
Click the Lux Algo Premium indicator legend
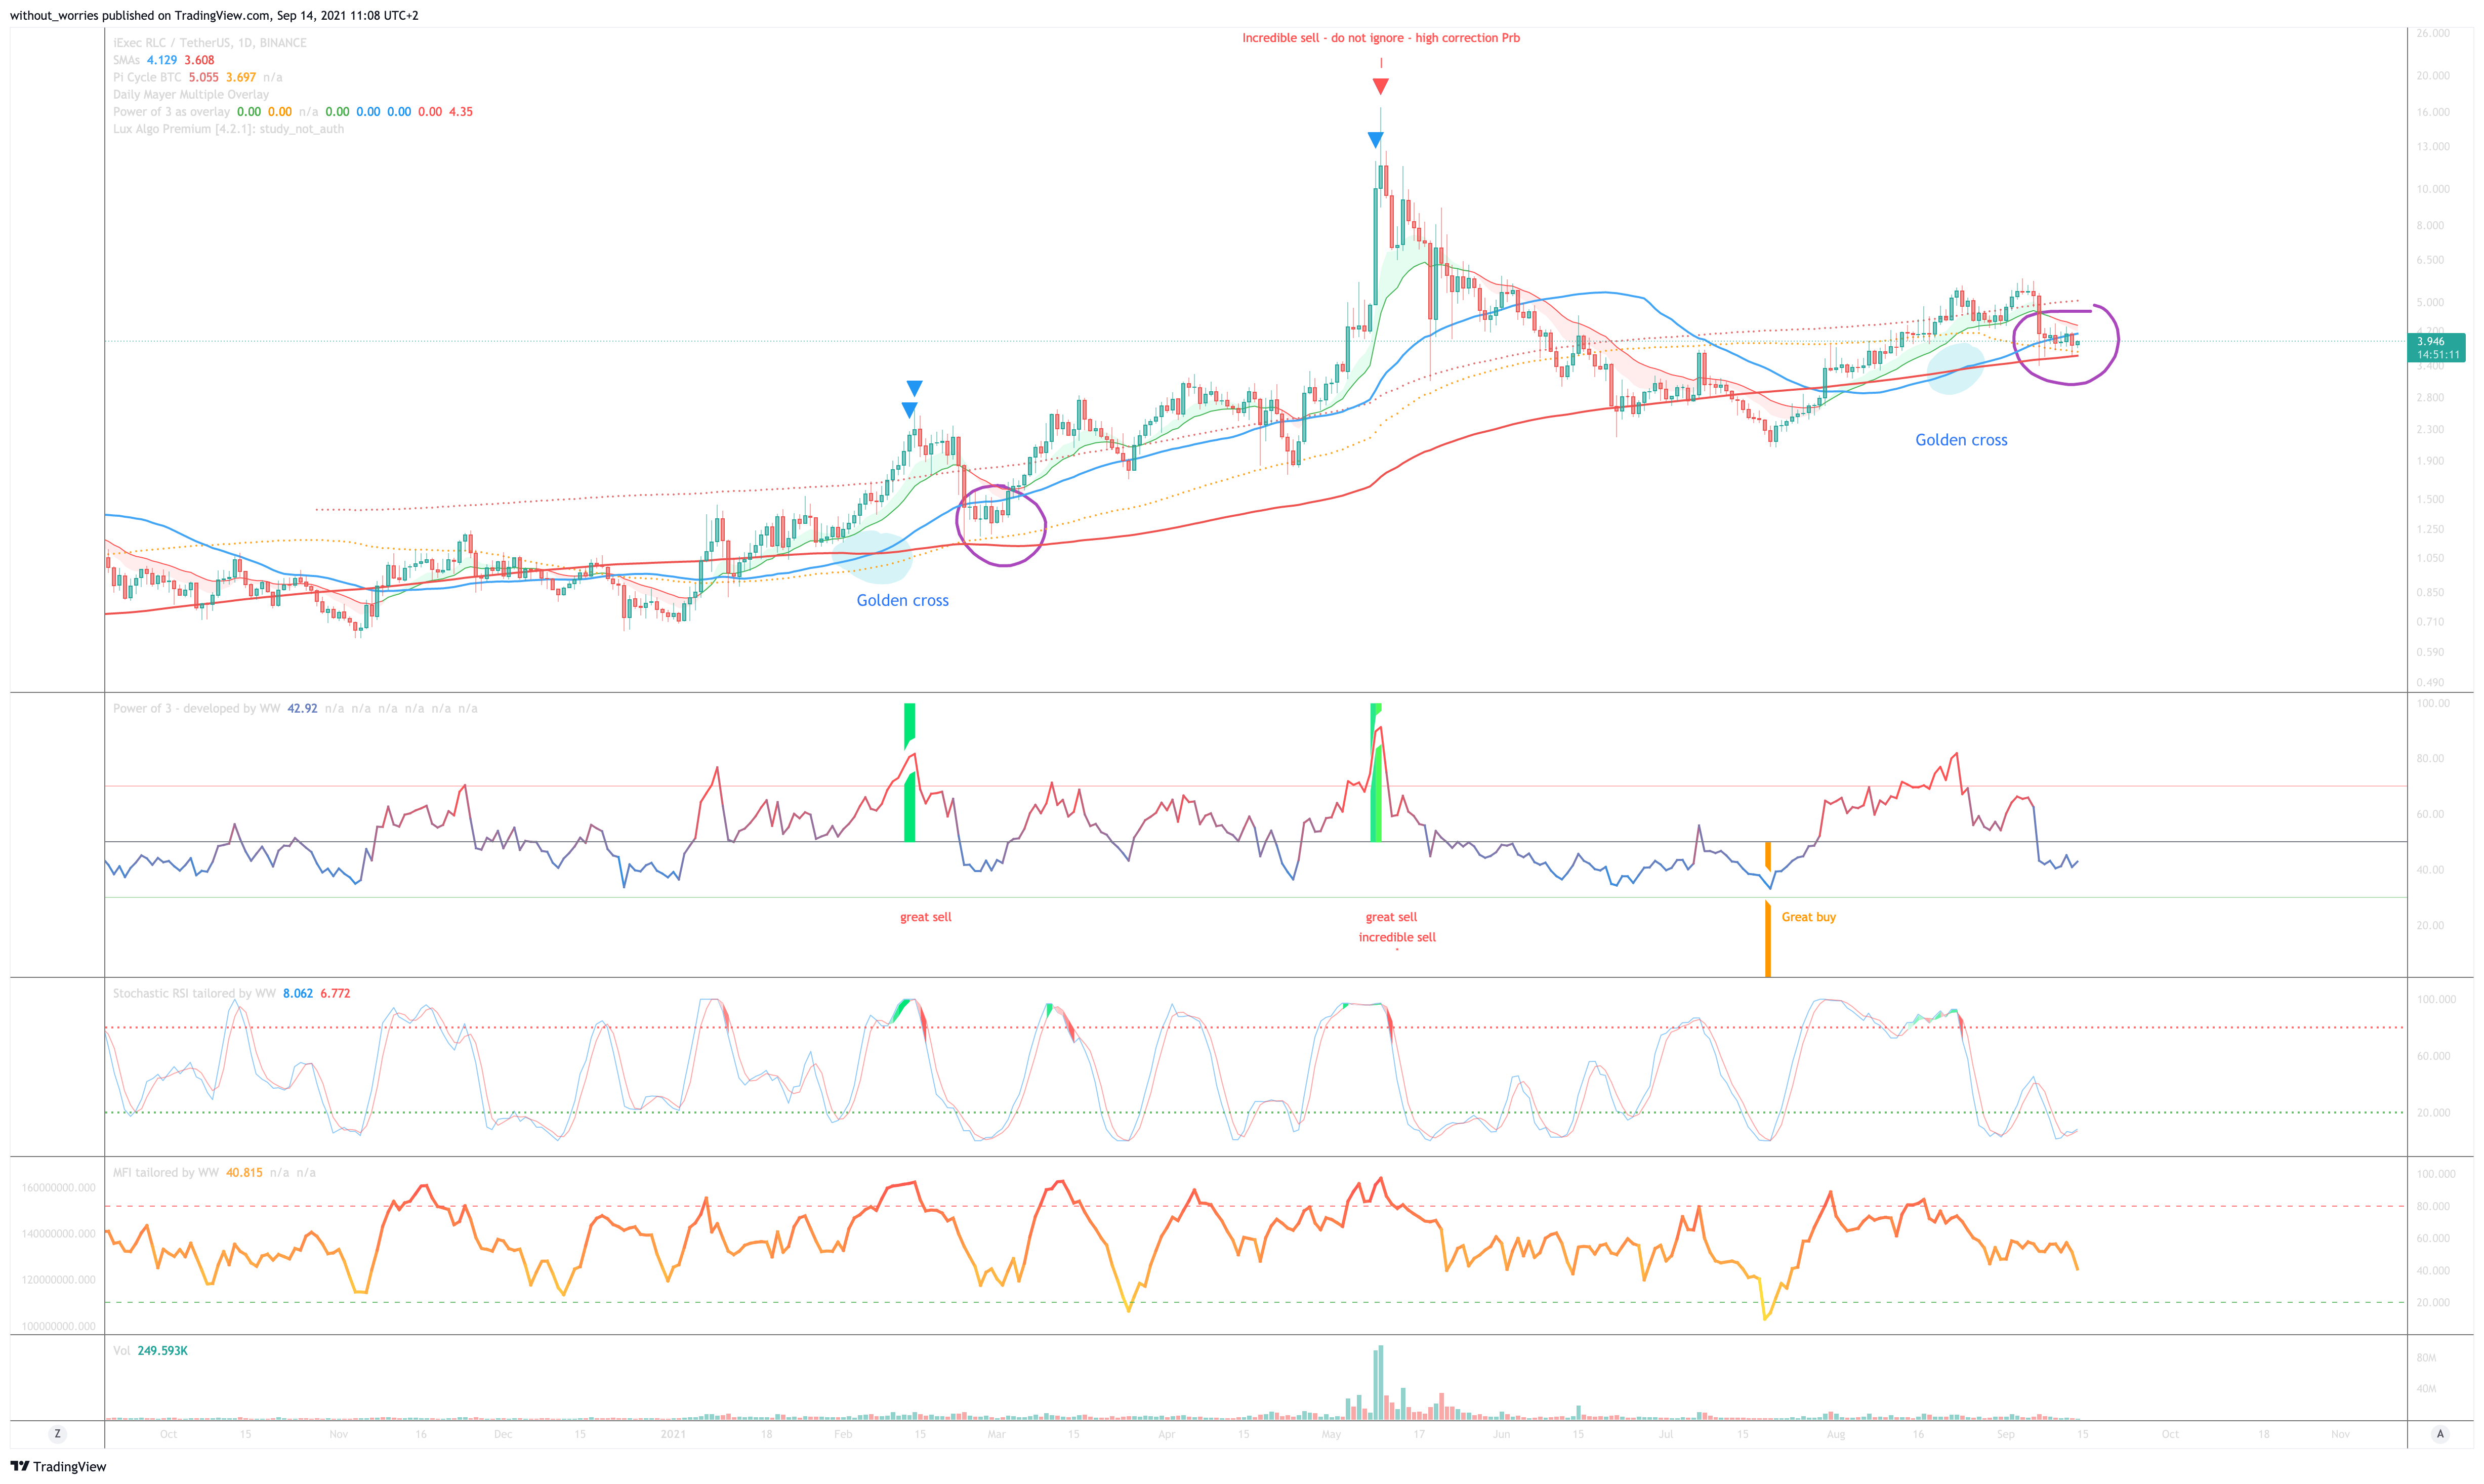pyautogui.click(x=228, y=129)
